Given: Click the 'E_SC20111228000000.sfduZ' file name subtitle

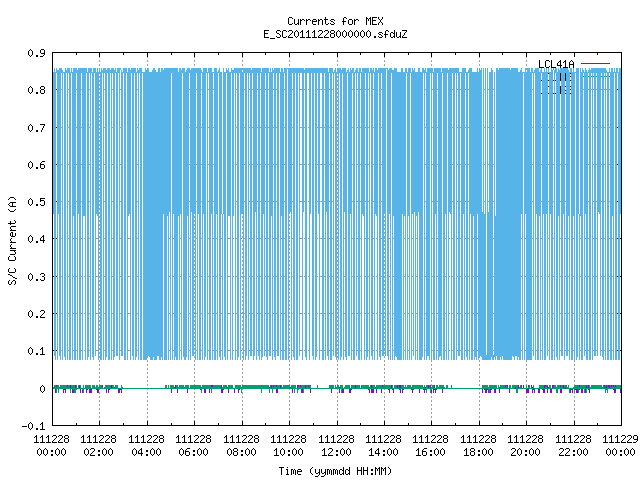Looking at the screenshot, I should [x=335, y=34].
